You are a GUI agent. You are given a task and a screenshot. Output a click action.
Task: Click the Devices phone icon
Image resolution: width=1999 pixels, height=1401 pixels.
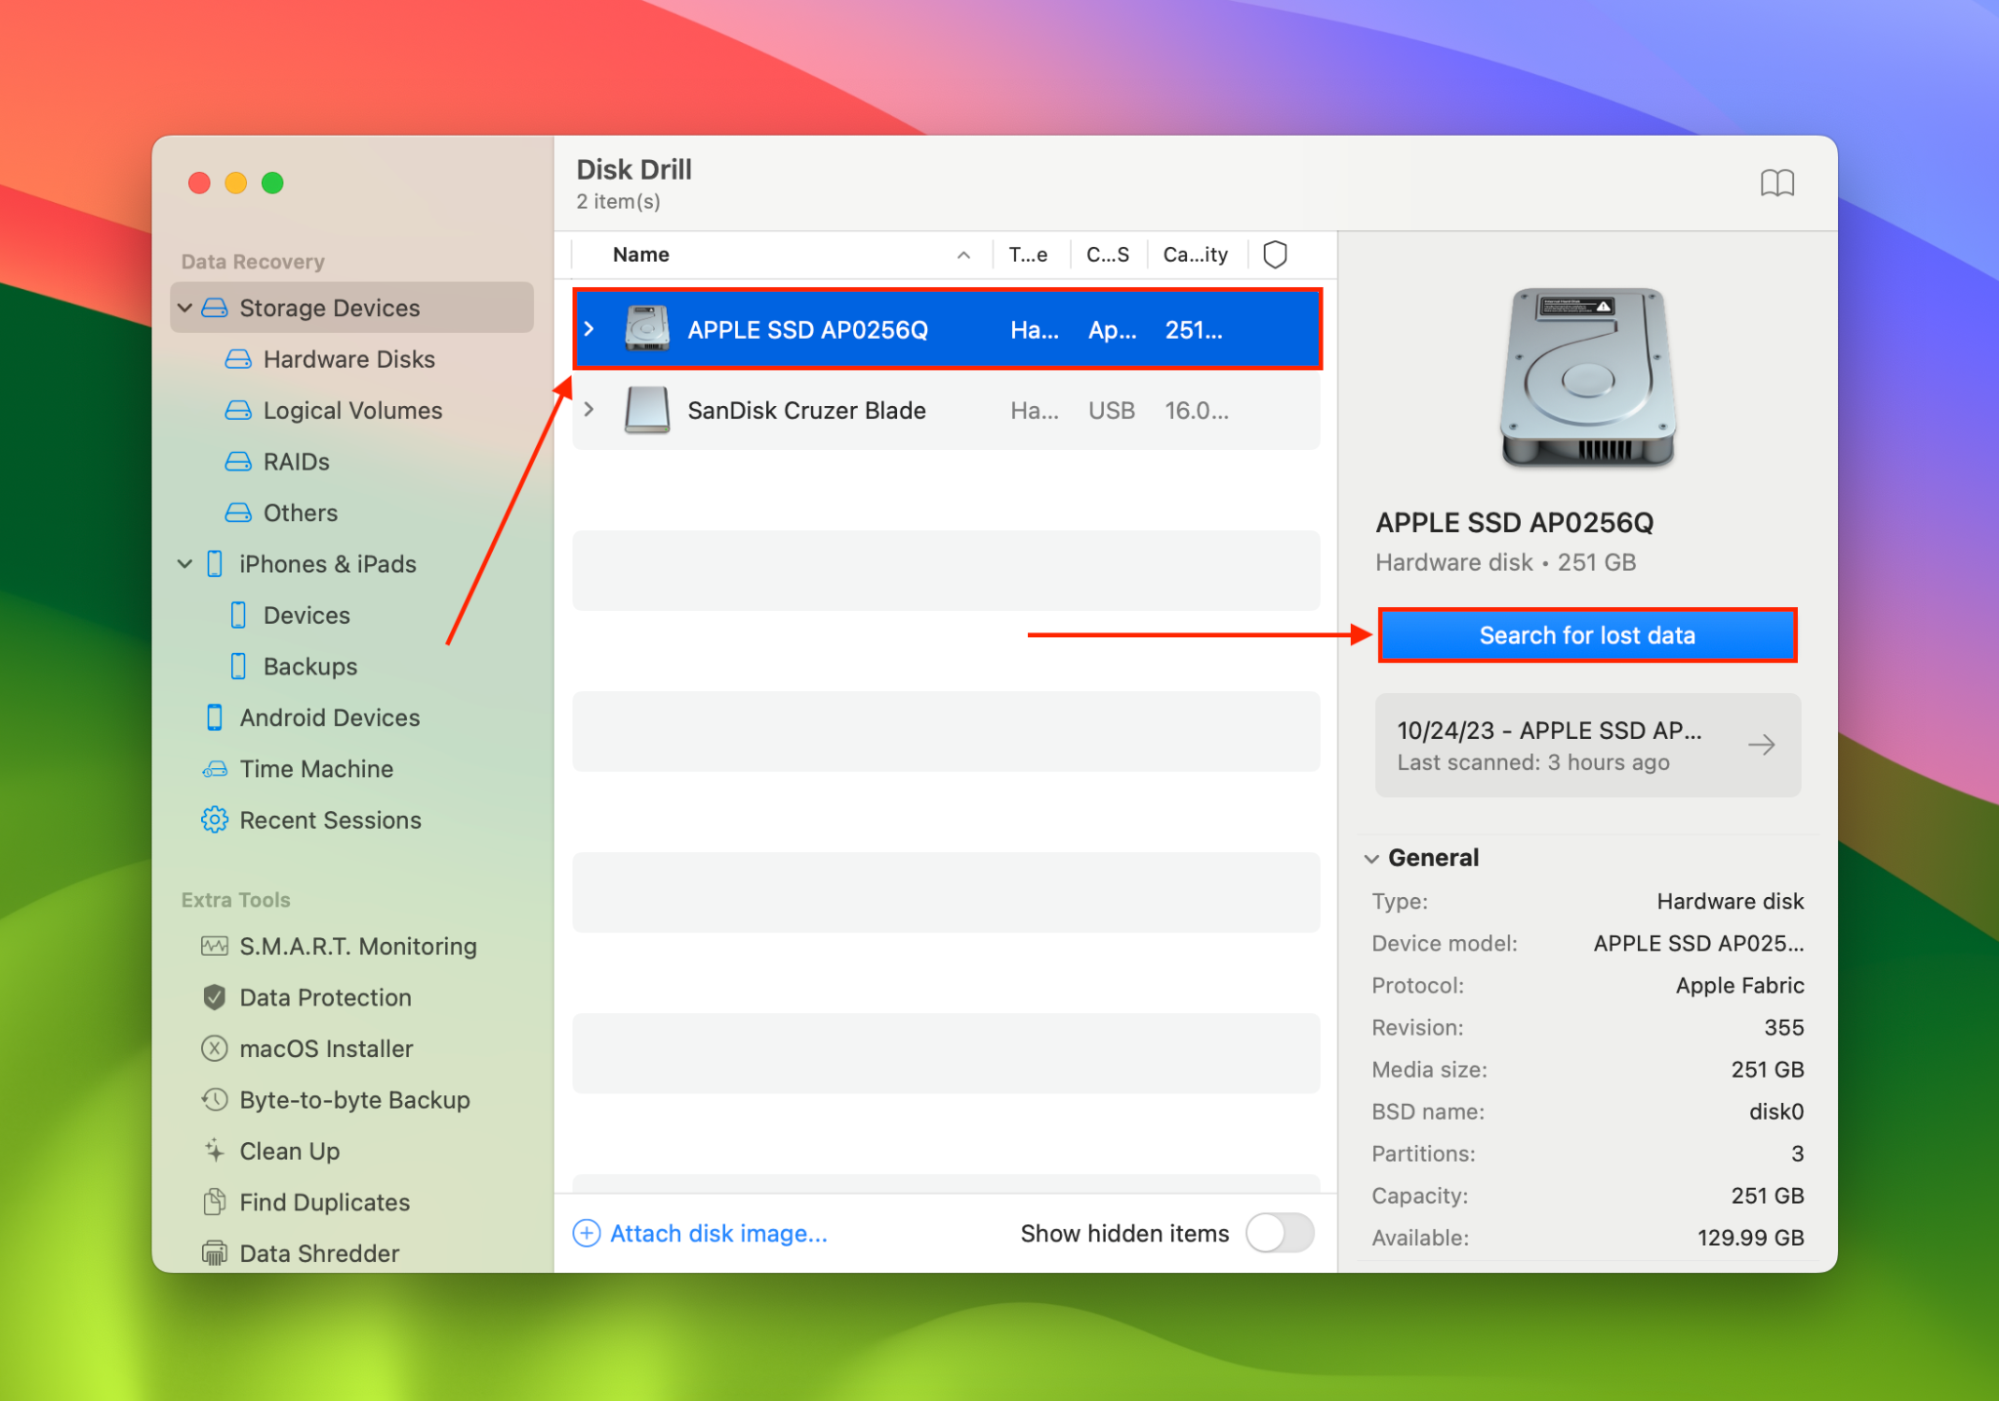[x=238, y=615]
